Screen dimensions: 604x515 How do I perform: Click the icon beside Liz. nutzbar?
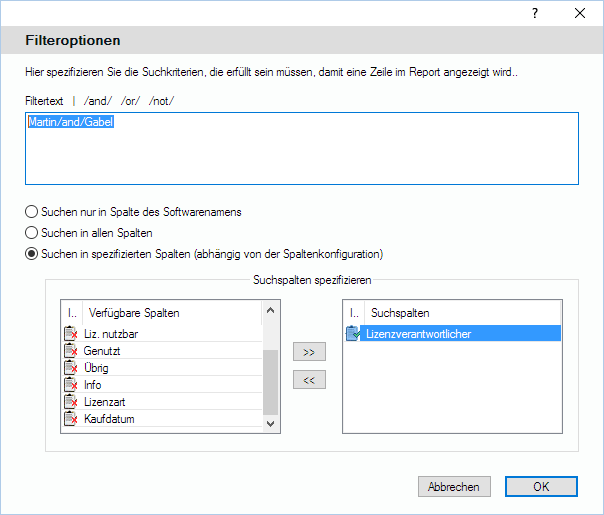70,334
